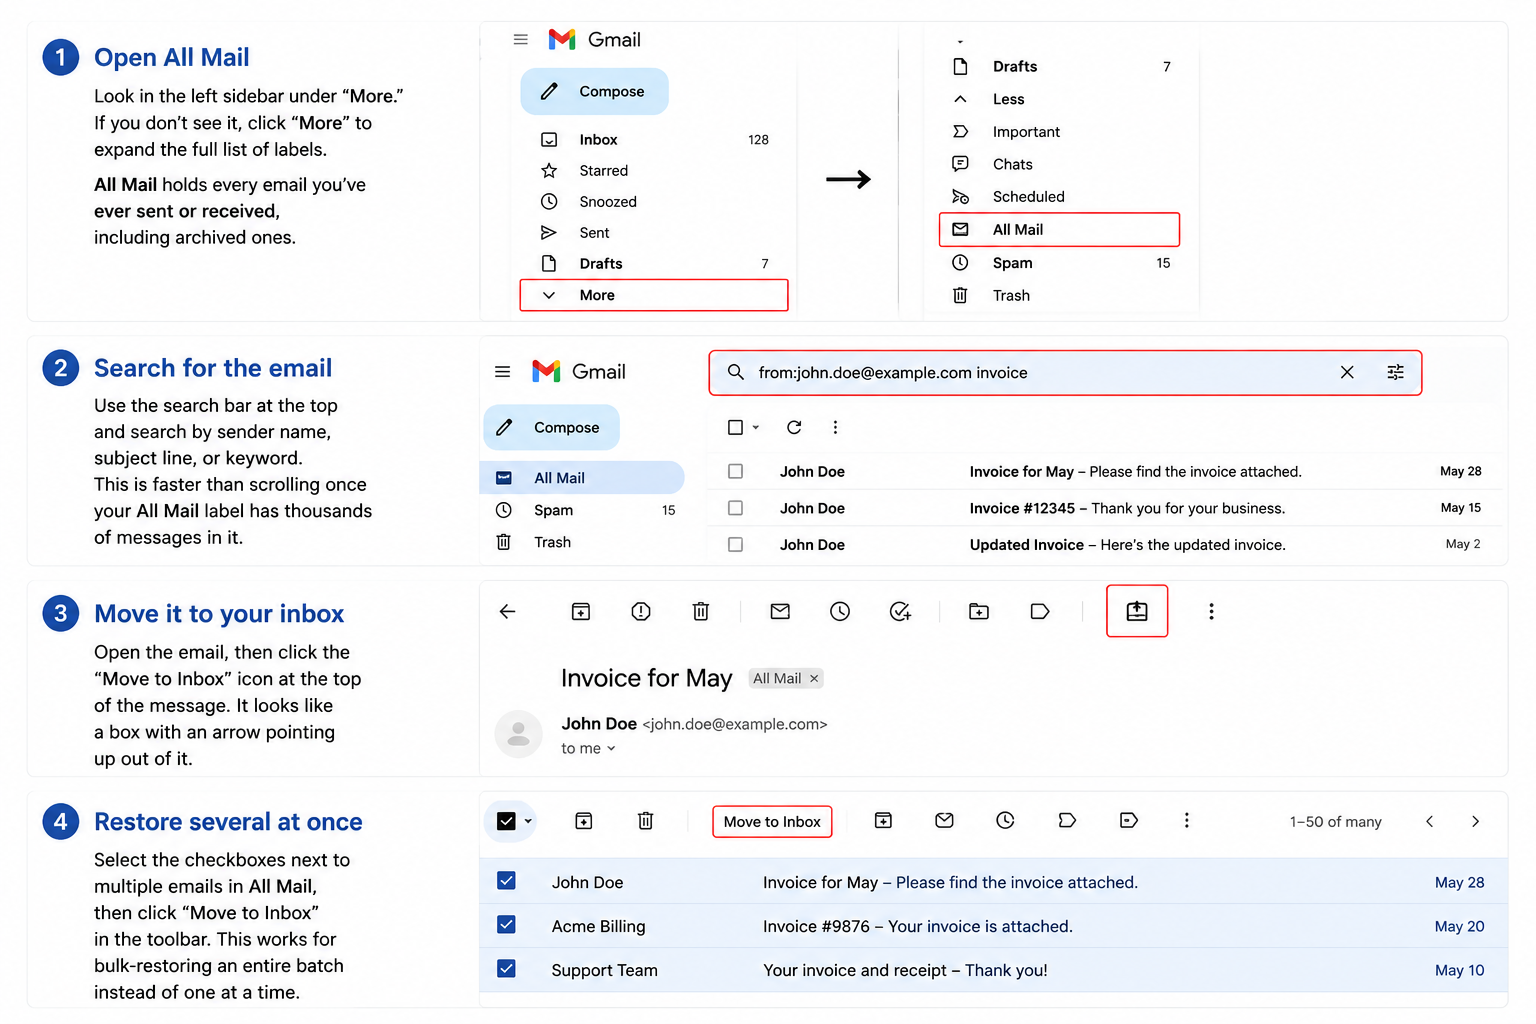The height and width of the screenshot is (1024, 1536).
Task: Click the Move to folder icon
Action: coord(979,611)
